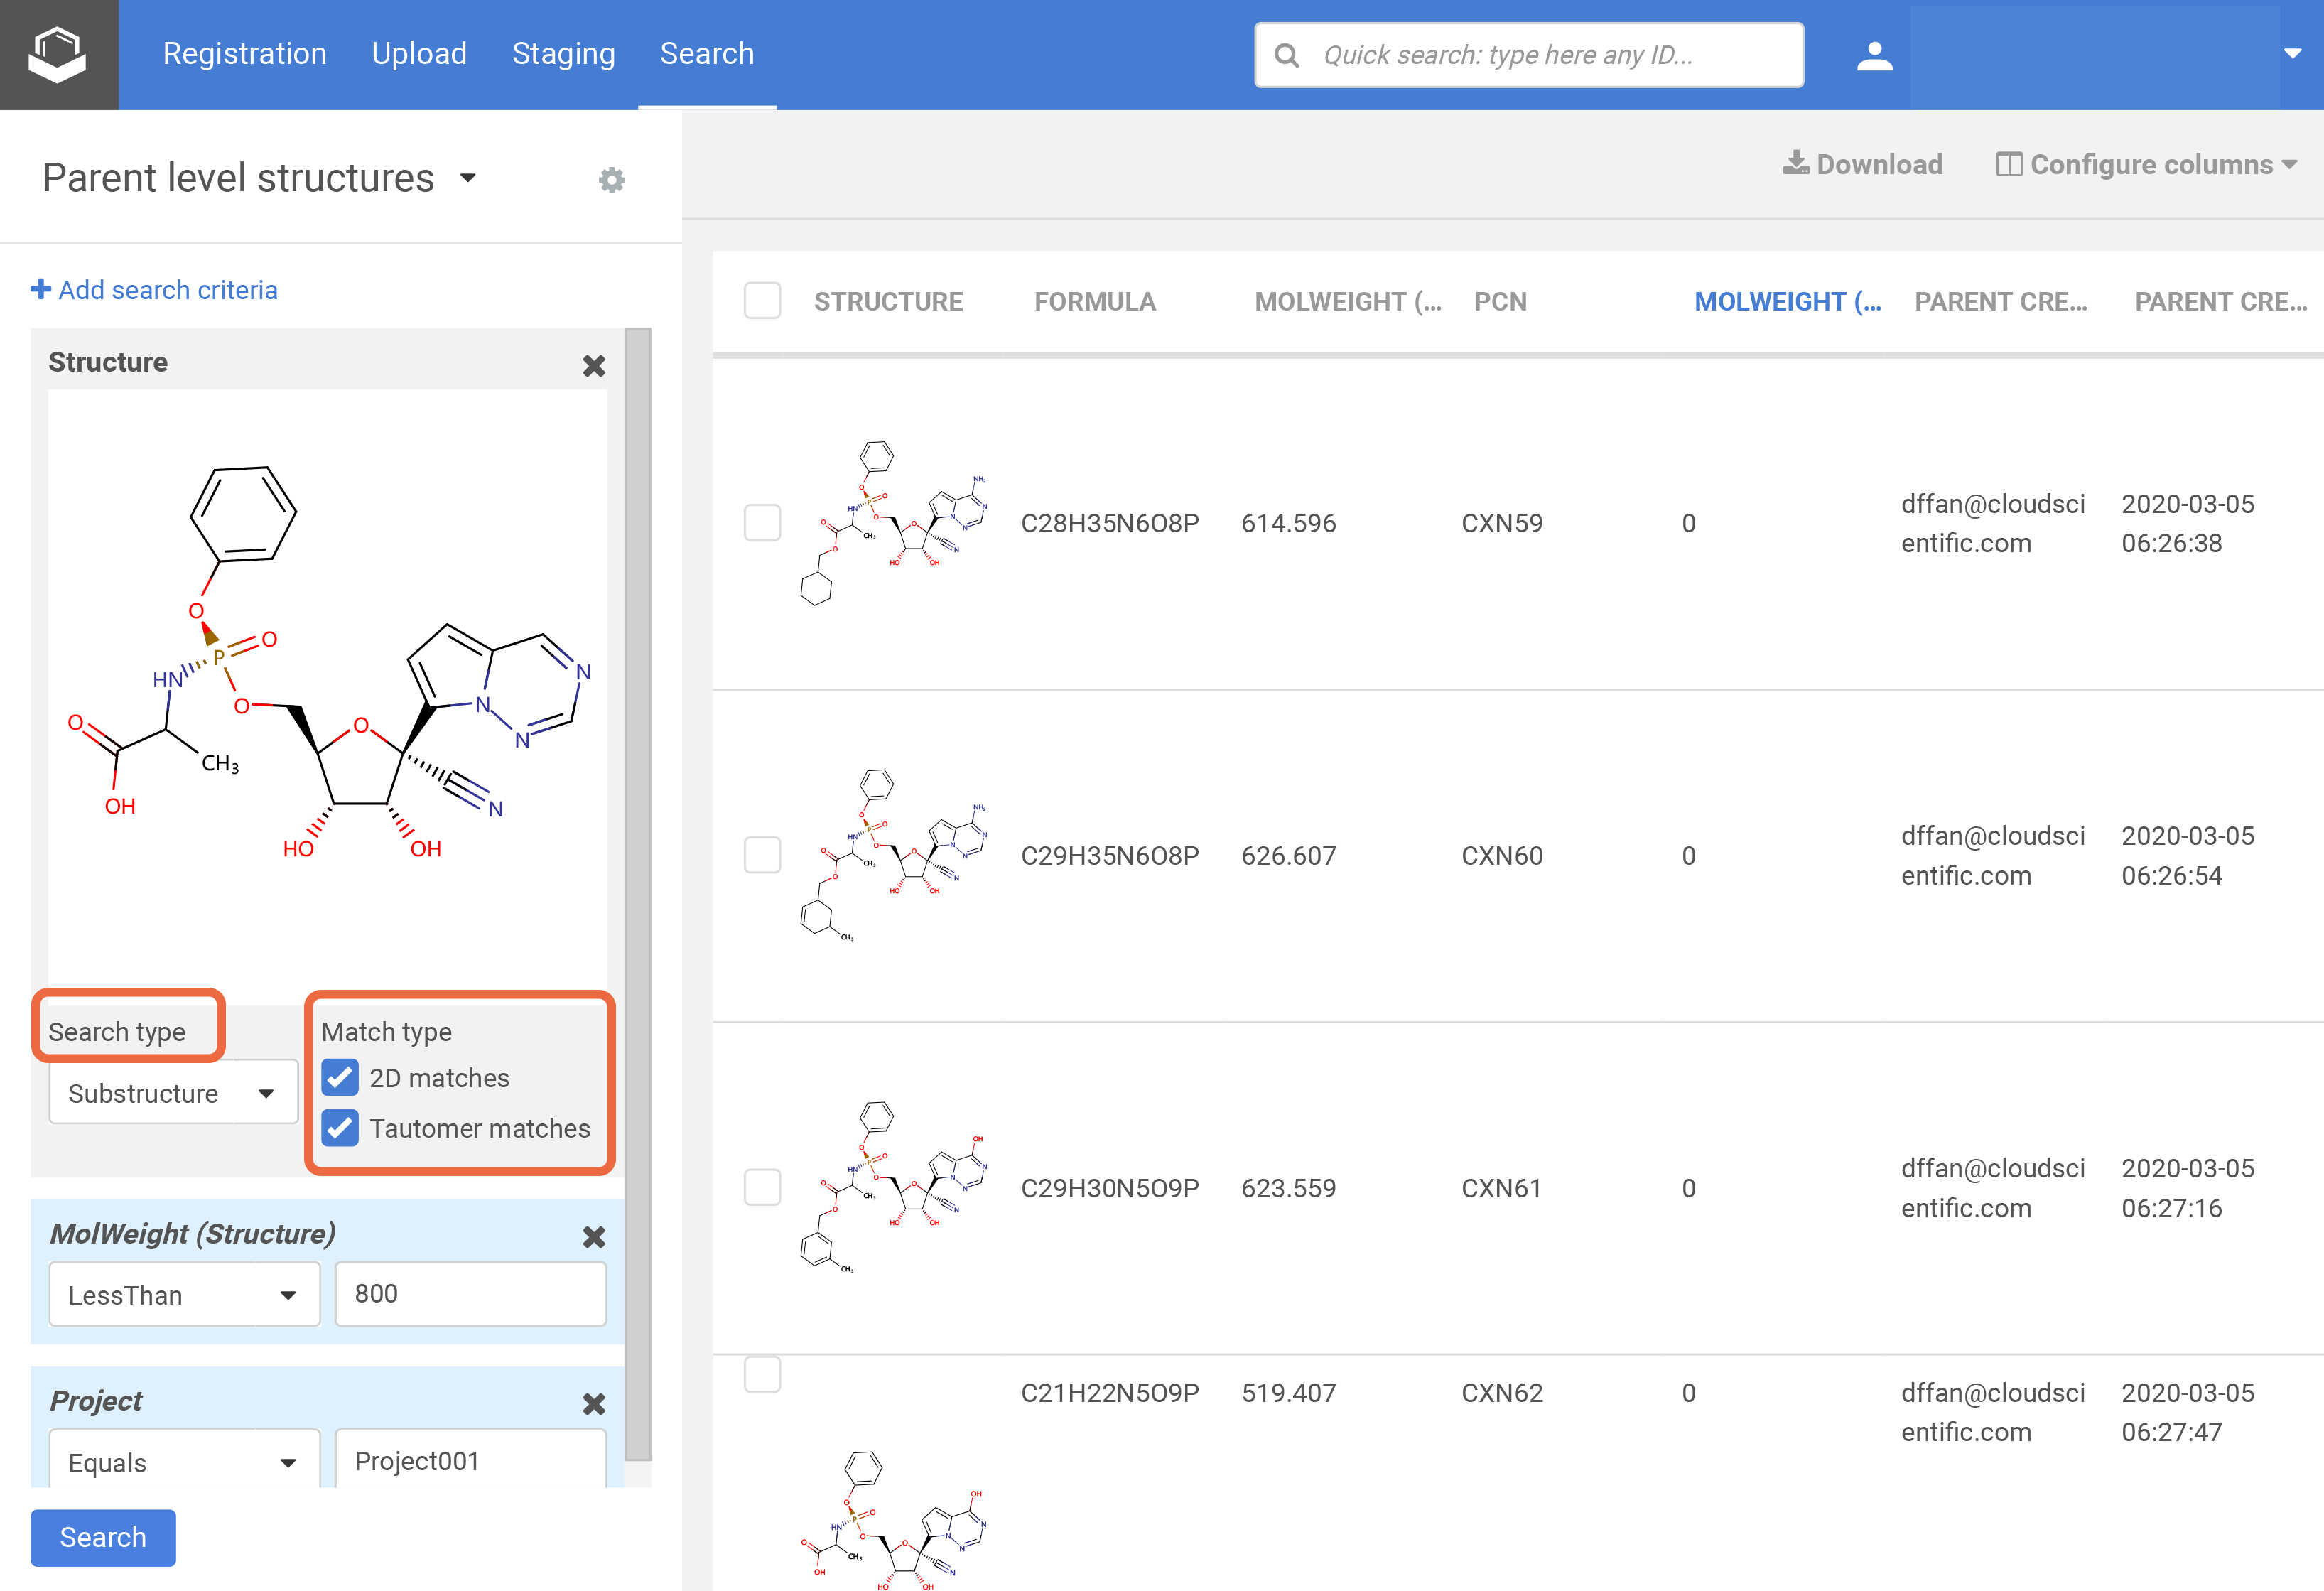Open the structure thumbnail for CXN60
The height and width of the screenshot is (1591, 2324).
[x=893, y=855]
